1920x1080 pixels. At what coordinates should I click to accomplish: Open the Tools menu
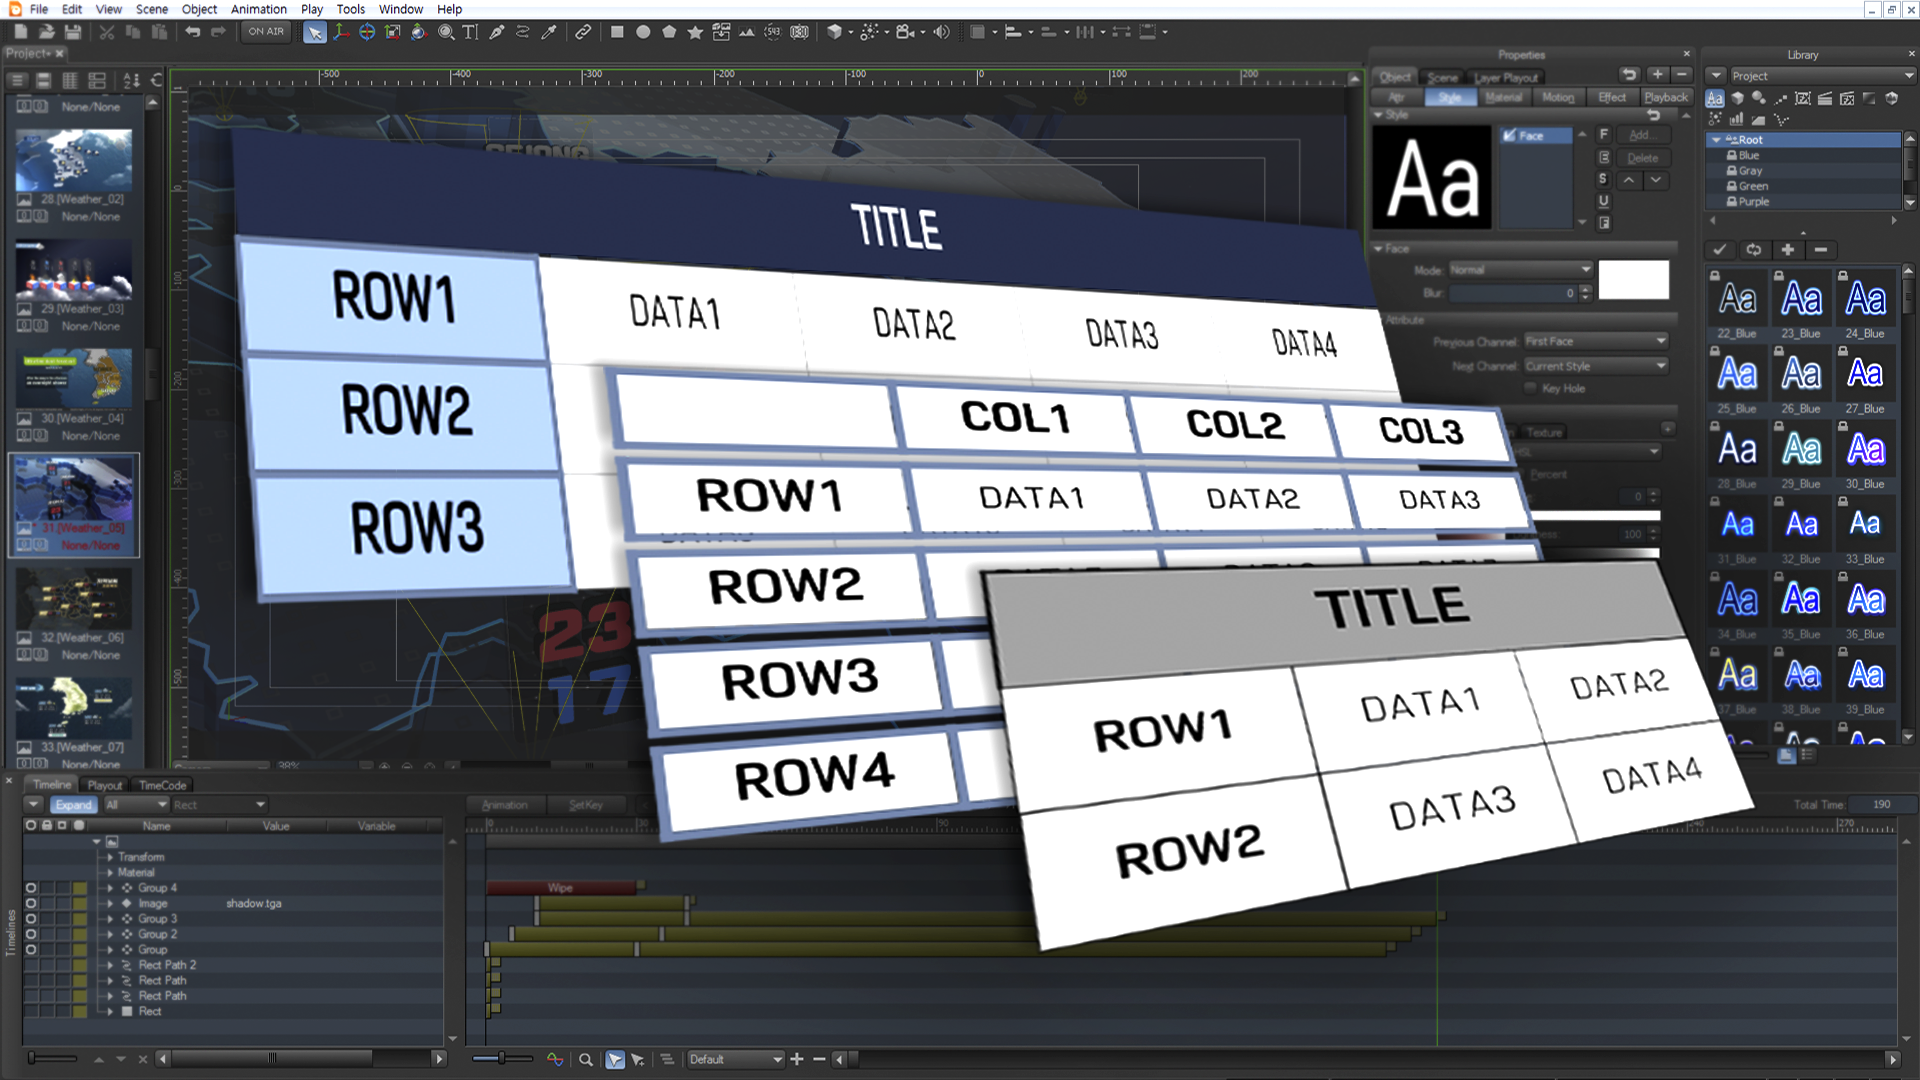click(x=350, y=9)
